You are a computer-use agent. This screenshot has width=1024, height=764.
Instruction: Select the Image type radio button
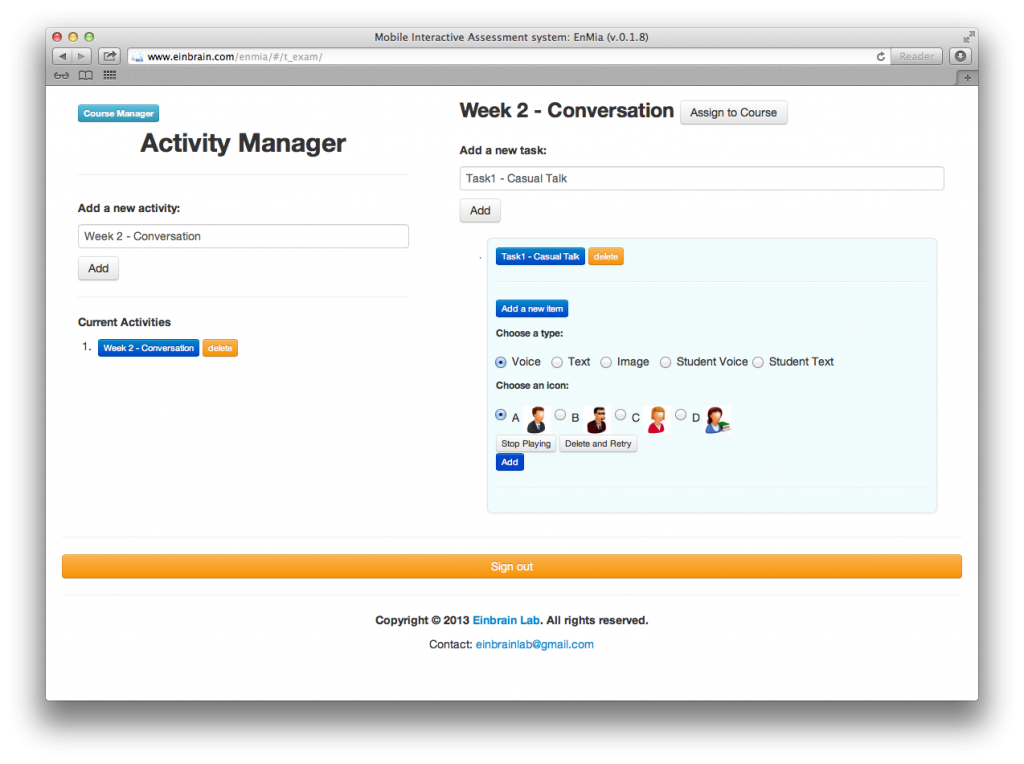[x=606, y=362]
